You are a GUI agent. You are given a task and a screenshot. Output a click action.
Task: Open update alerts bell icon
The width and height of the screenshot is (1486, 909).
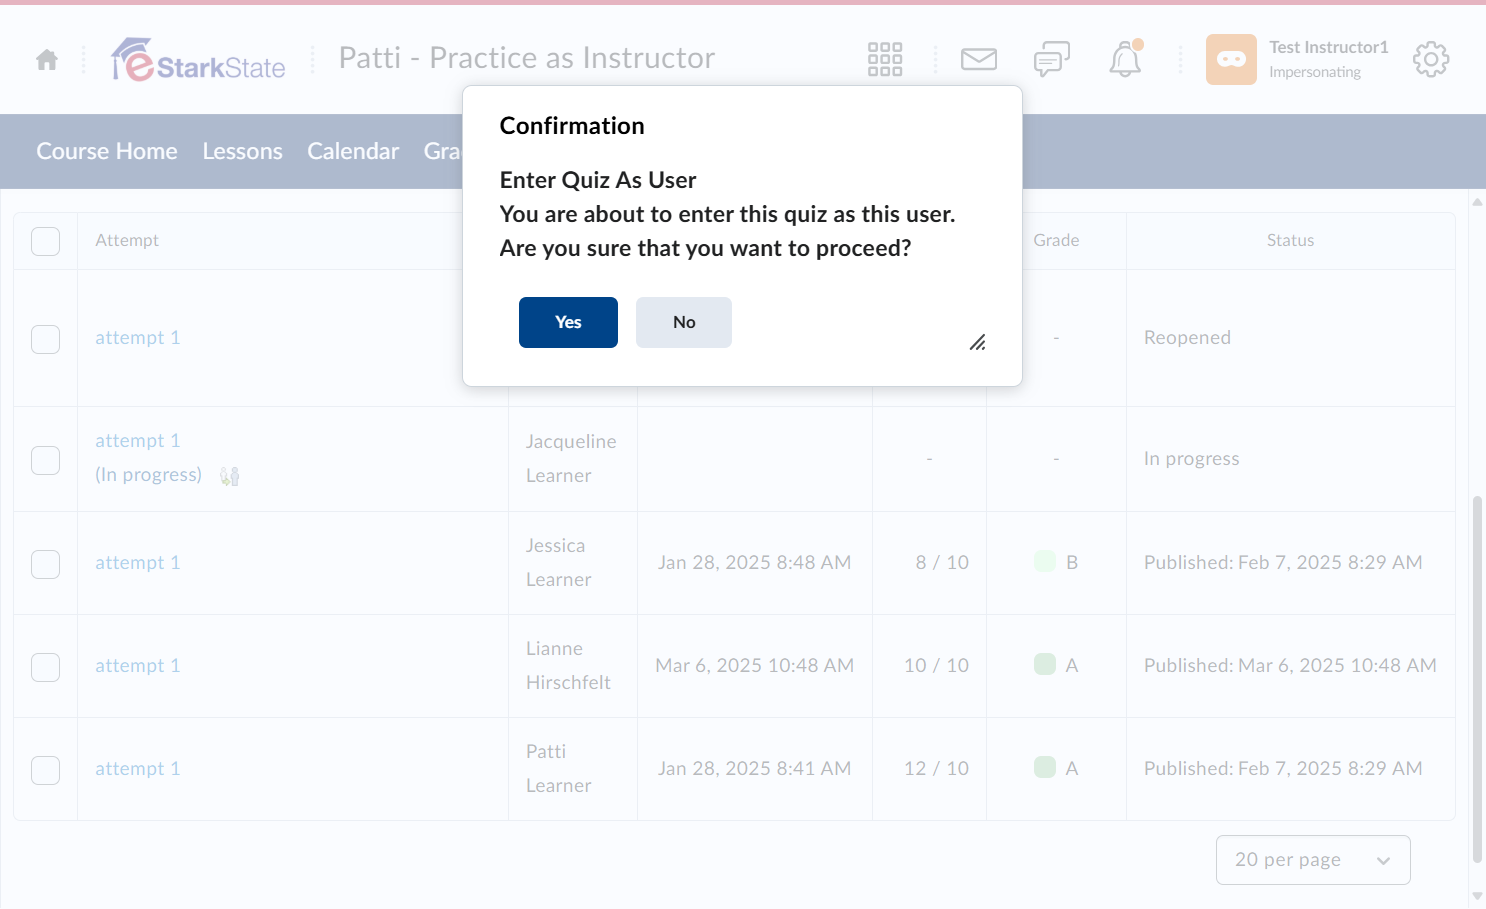[1125, 60]
